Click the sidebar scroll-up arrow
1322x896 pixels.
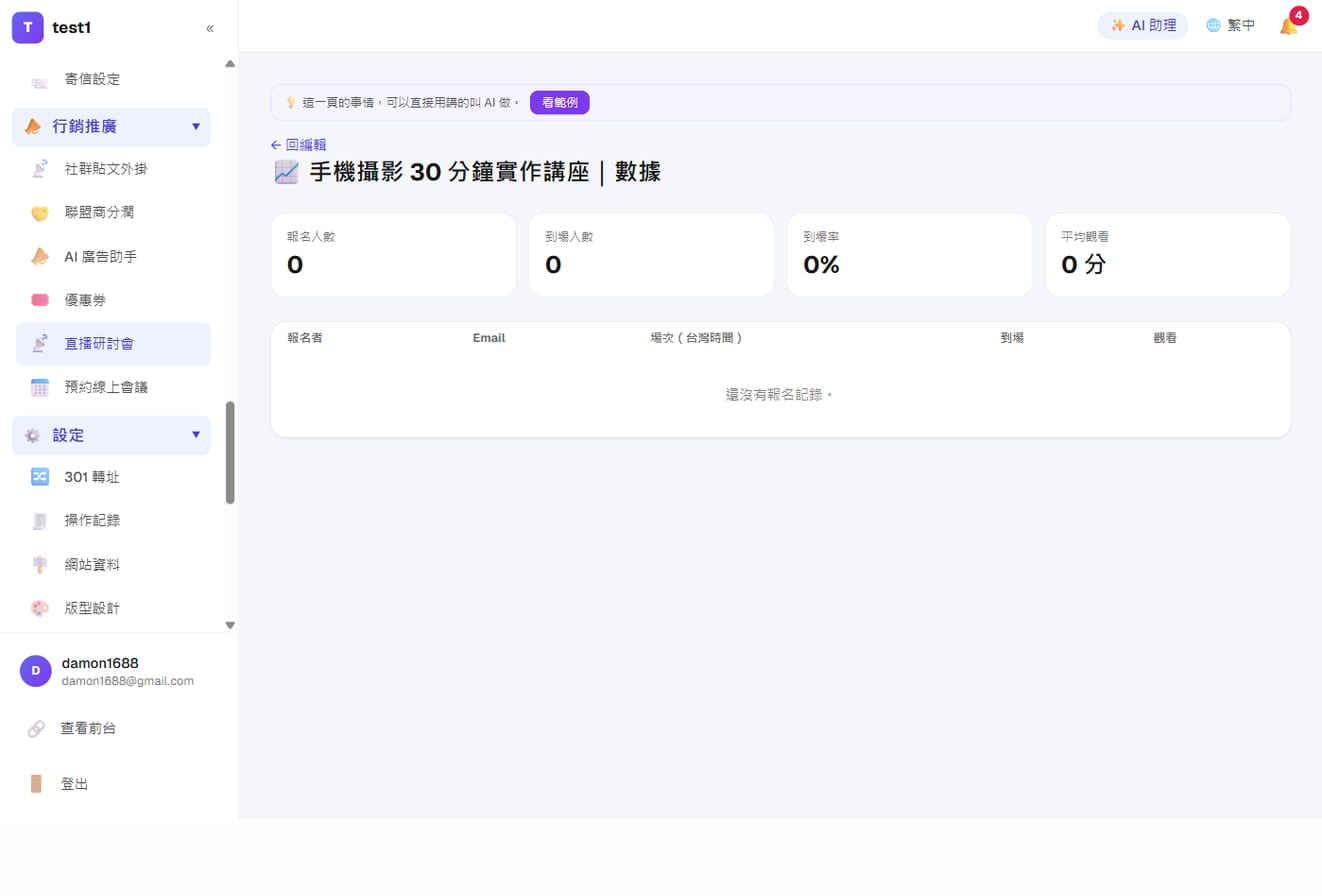coord(230,64)
